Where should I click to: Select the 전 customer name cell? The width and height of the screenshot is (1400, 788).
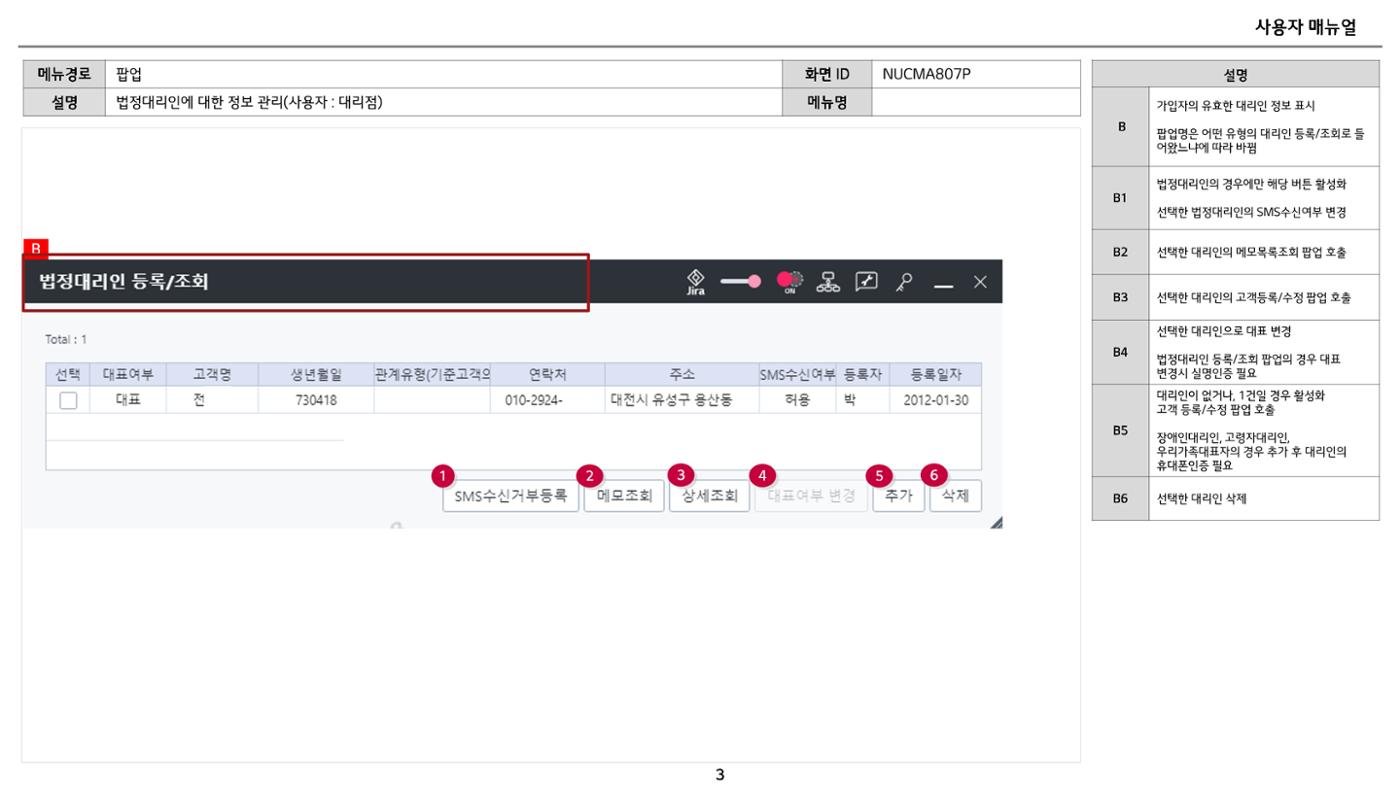212,400
